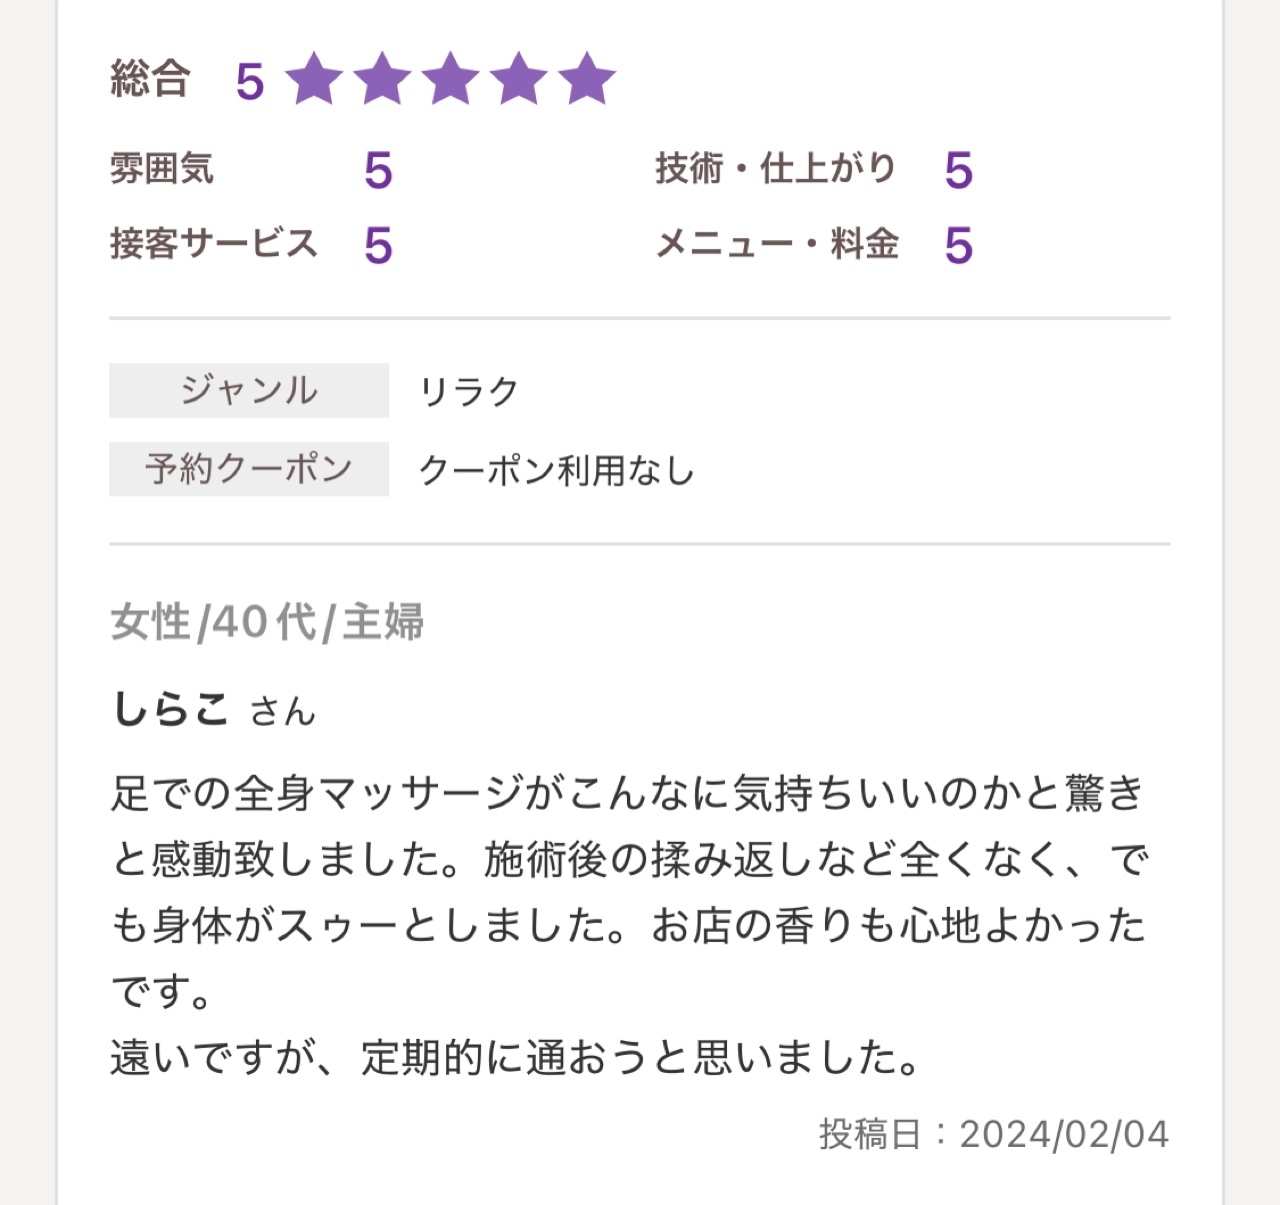Click the score 5 next to 雰囲気
The width and height of the screenshot is (1280, 1205).
[378, 170]
